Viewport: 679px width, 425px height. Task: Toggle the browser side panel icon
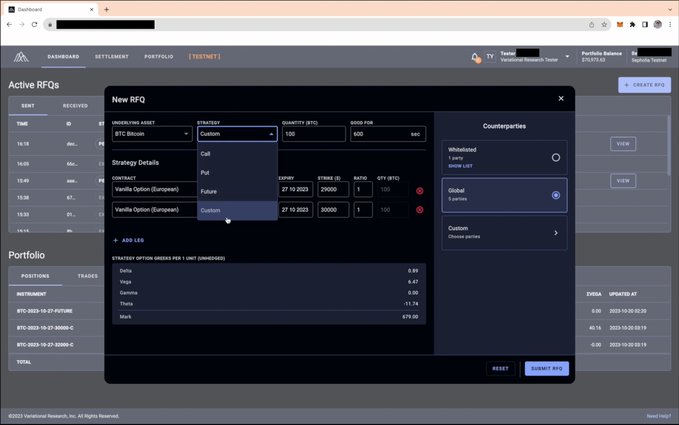pos(645,25)
